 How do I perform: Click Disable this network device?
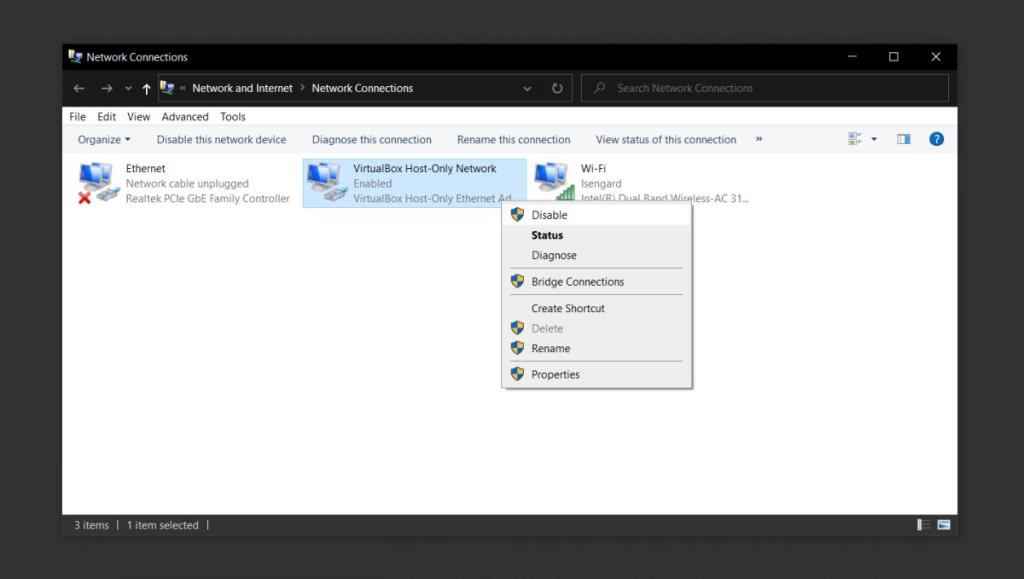point(221,139)
